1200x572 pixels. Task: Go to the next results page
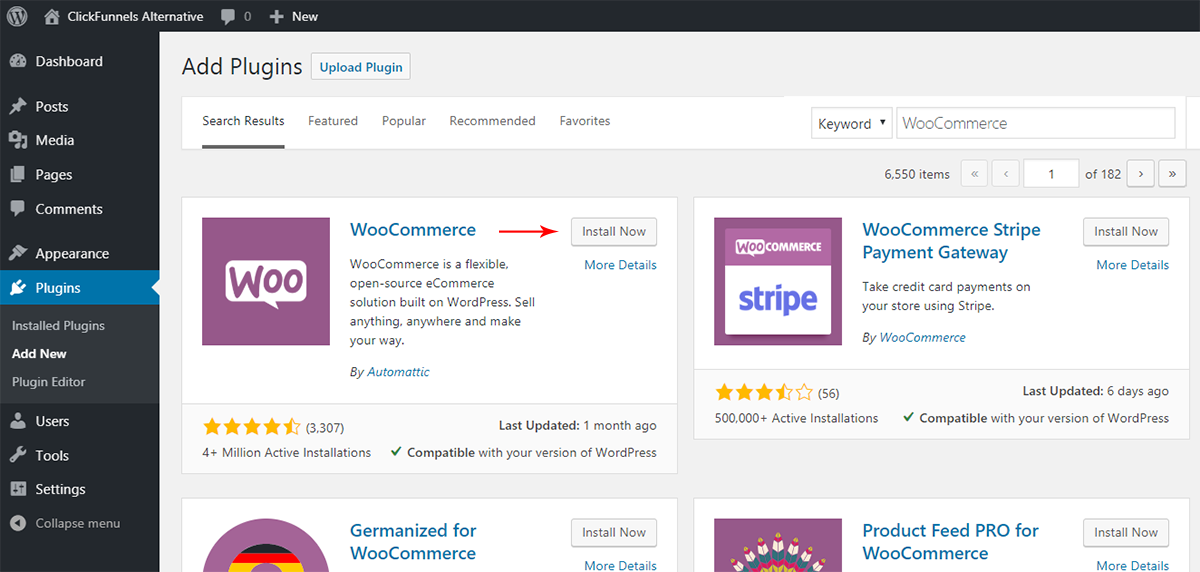tap(1141, 174)
